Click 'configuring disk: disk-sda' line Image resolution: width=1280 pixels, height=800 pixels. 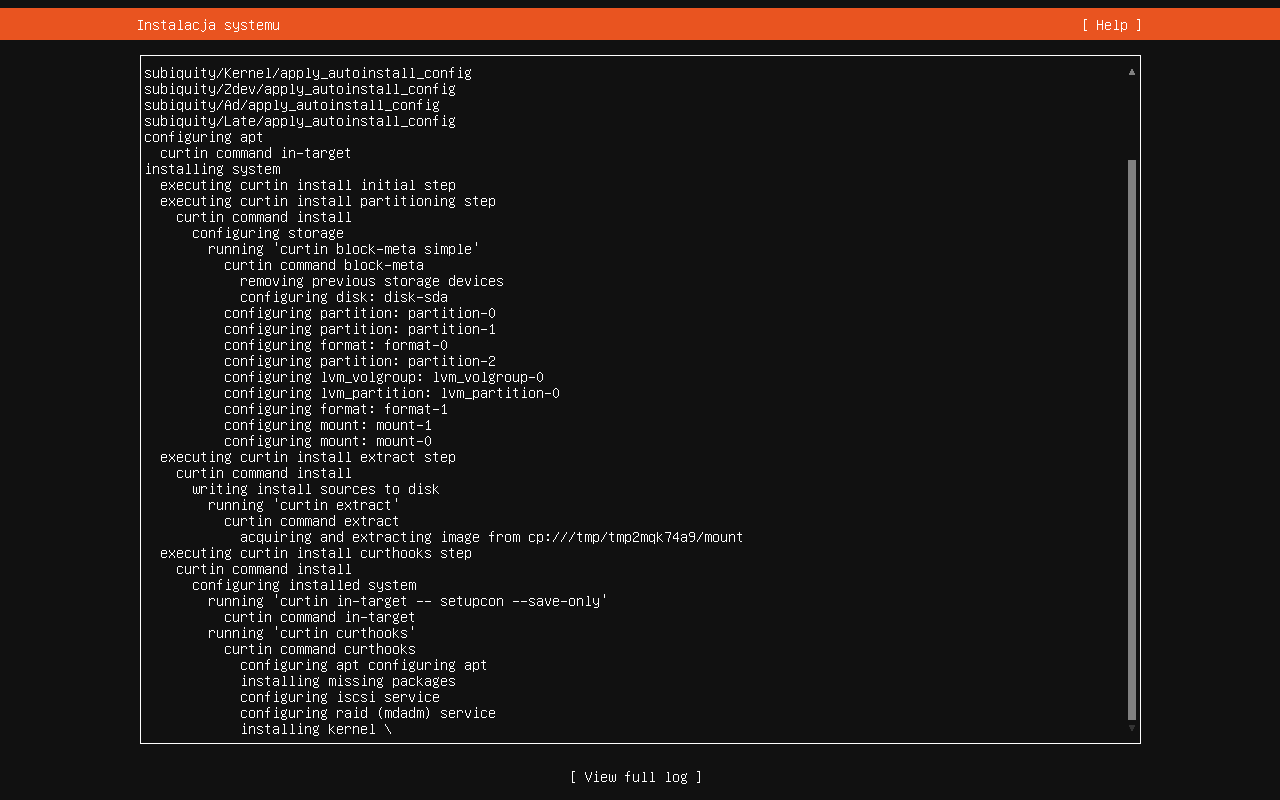(344, 297)
